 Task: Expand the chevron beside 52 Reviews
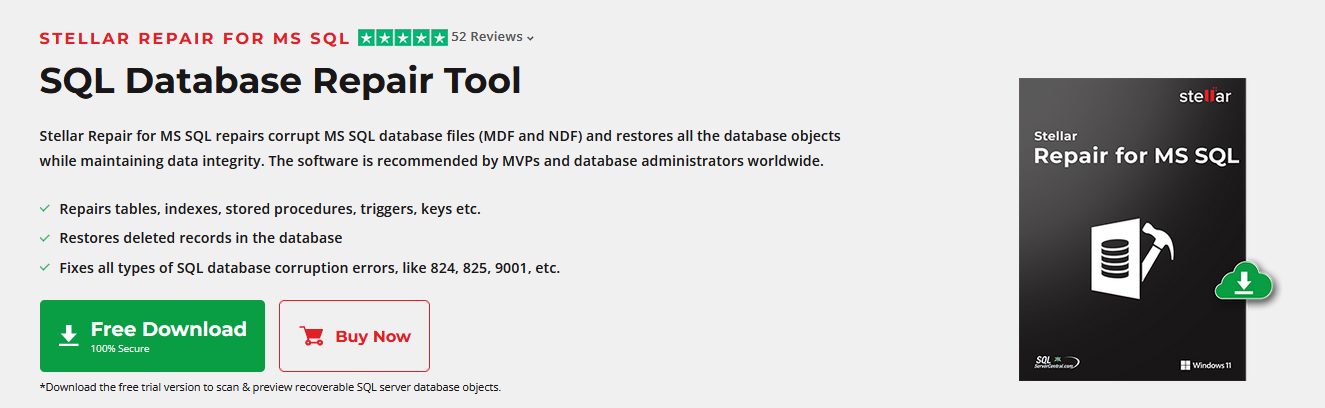point(530,39)
